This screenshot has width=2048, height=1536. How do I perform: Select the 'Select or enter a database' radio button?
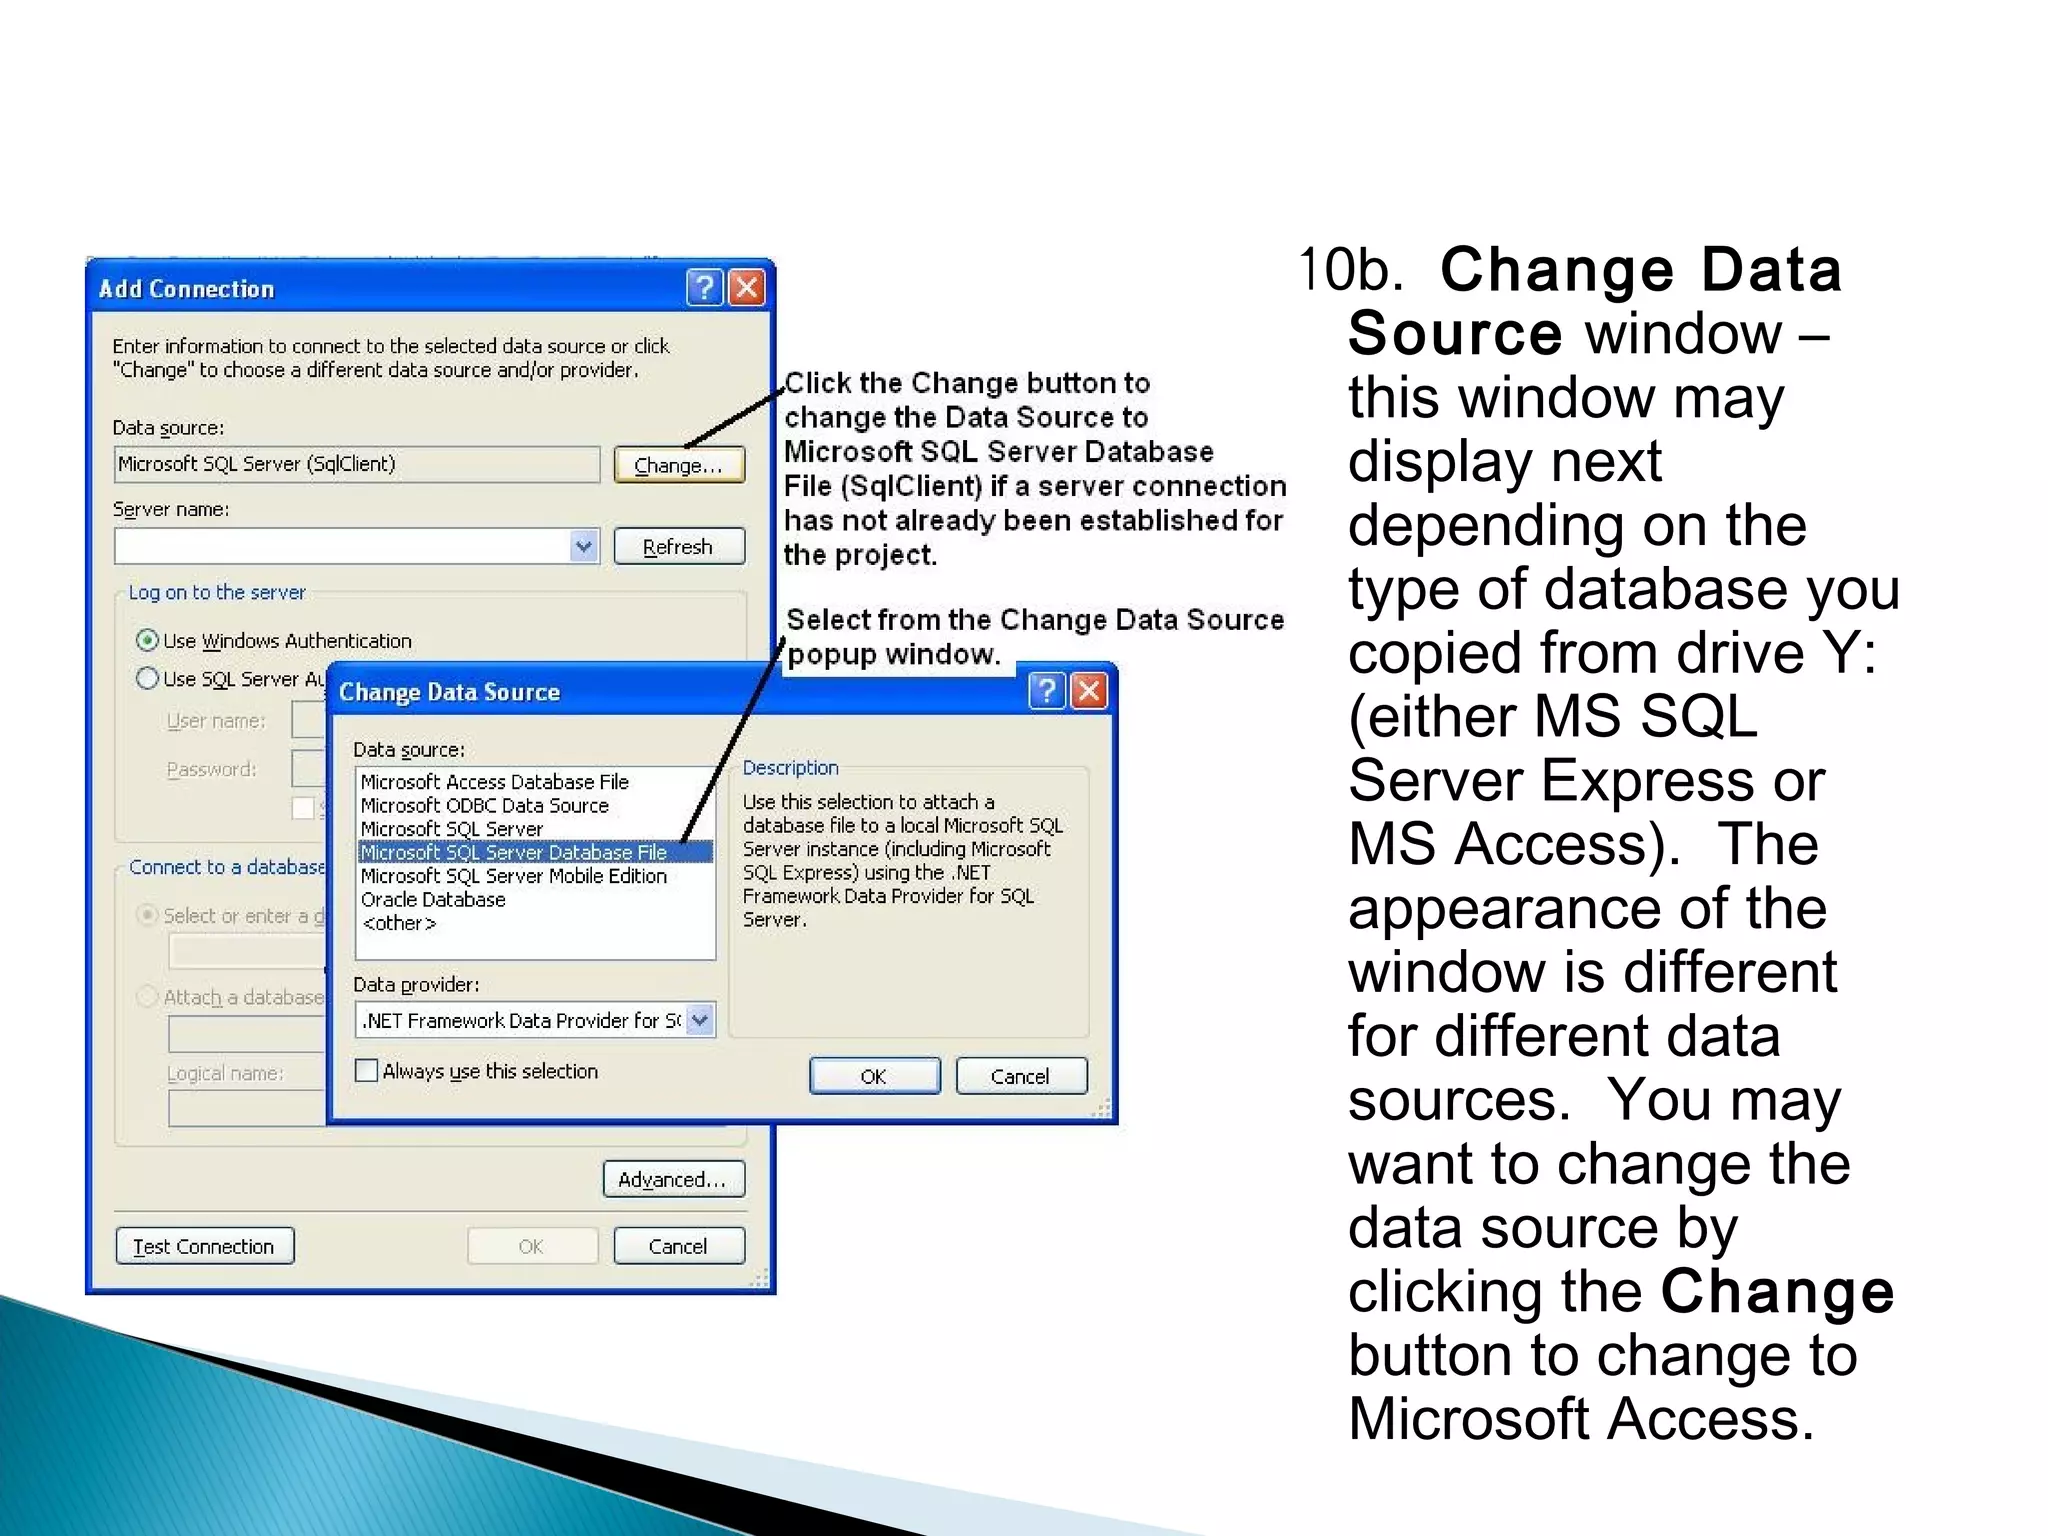point(147,915)
